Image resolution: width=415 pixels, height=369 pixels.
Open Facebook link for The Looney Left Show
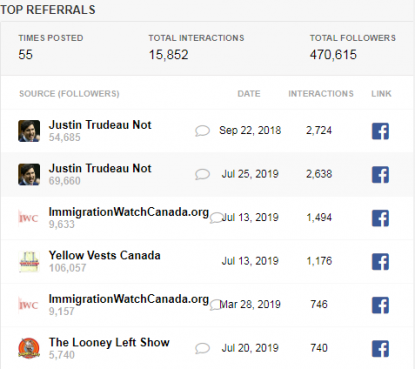point(380,349)
